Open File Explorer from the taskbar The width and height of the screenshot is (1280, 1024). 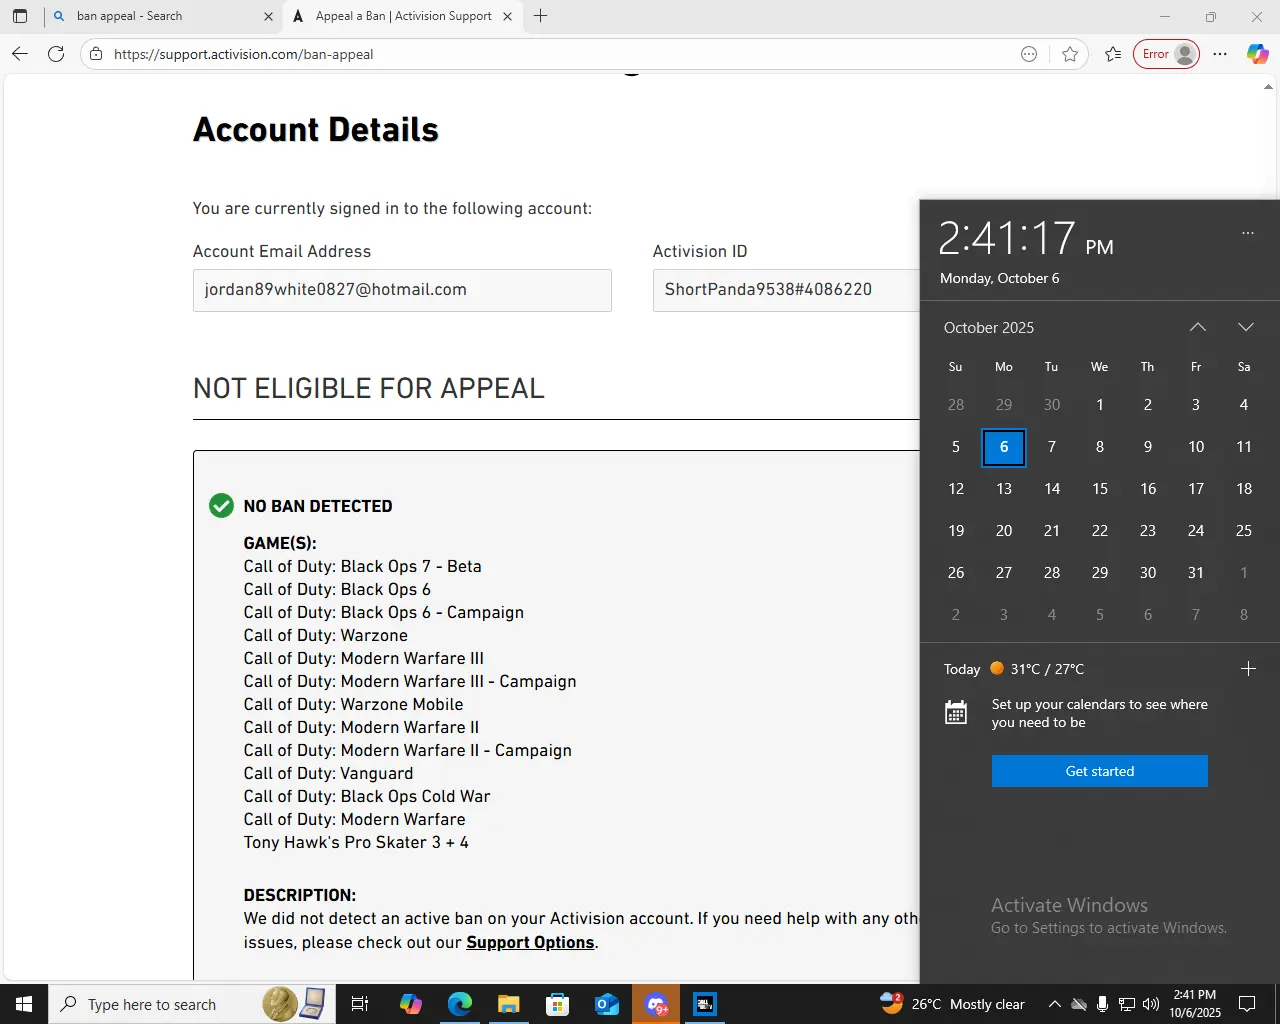pyautogui.click(x=509, y=1004)
